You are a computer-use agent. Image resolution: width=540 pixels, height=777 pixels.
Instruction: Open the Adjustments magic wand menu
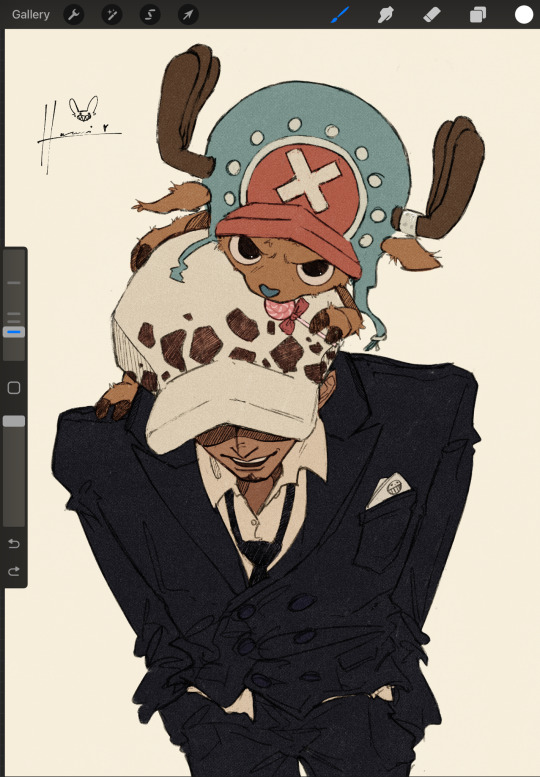(x=112, y=14)
